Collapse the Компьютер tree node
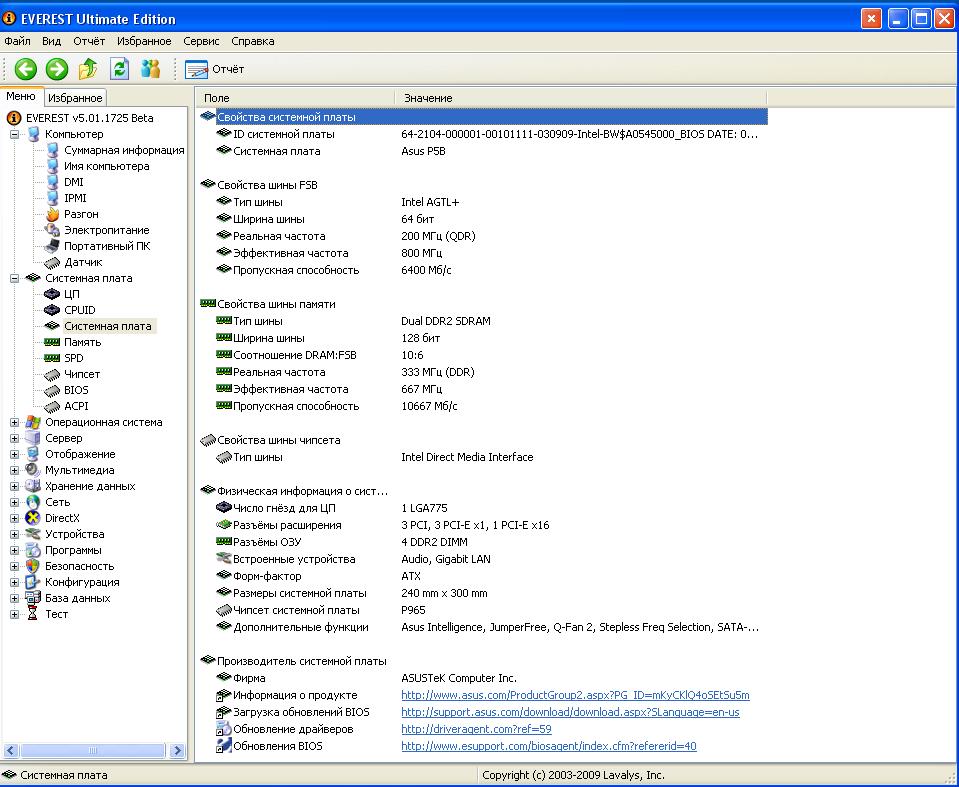This screenshot has width=959, height=787. 14,135
